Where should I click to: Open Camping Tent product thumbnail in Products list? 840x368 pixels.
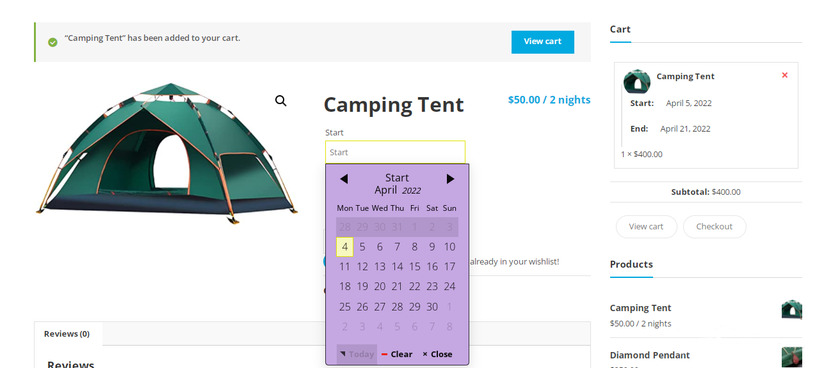[x=792, y=310]
